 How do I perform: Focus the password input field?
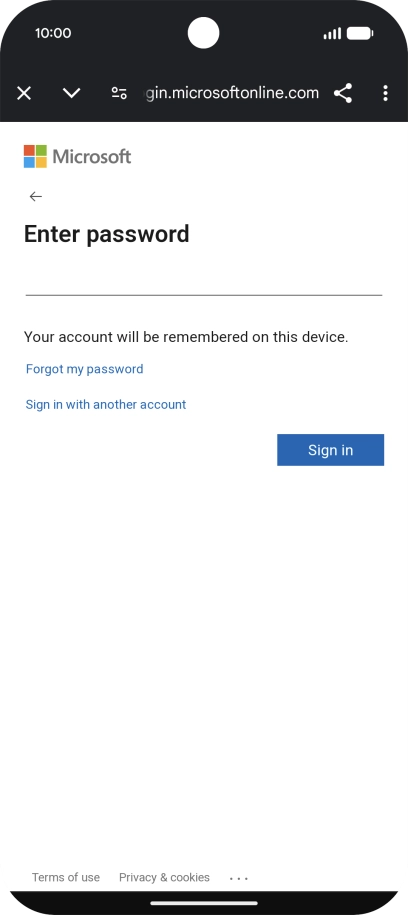coord(204,280)
